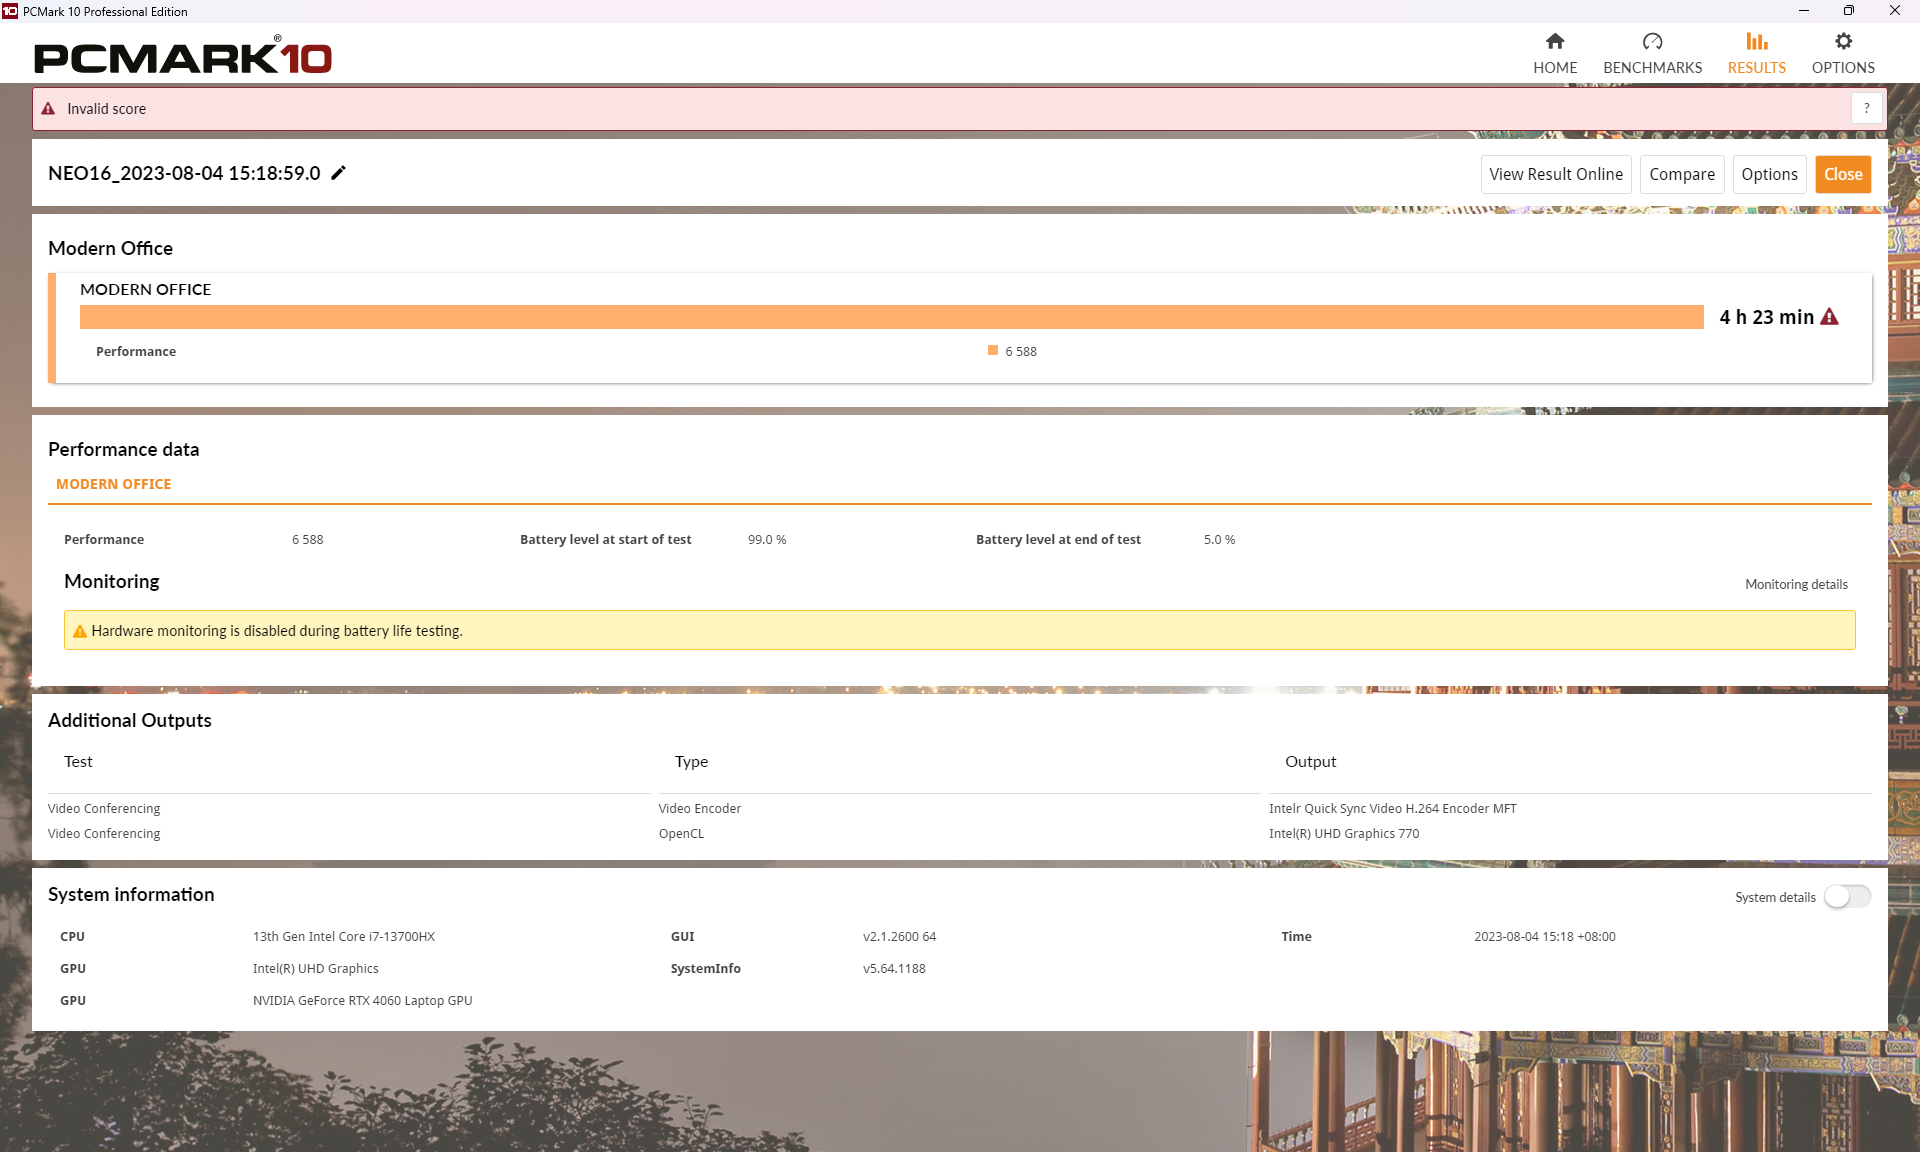
Task: Click the OpenCL type cell
Action: [x=681, y=833]
